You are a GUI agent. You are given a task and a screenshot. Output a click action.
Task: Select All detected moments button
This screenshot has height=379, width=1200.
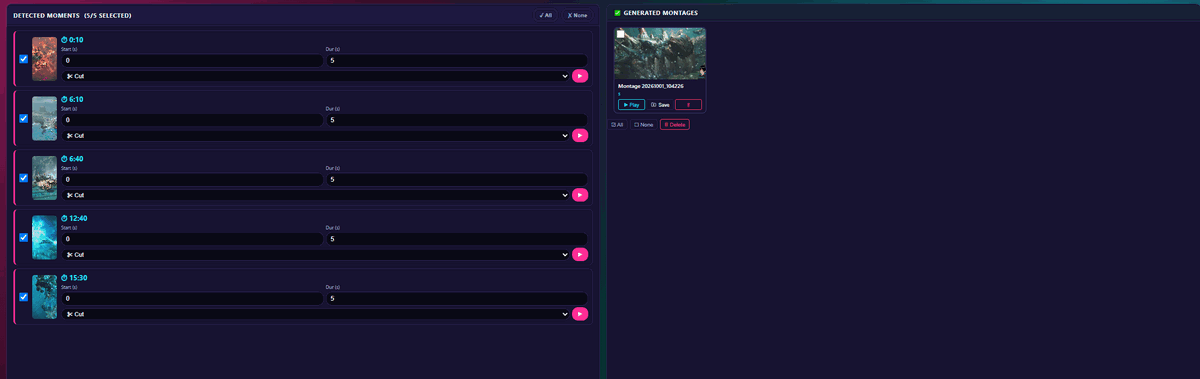pyautogui.click(x=545, y=15)
